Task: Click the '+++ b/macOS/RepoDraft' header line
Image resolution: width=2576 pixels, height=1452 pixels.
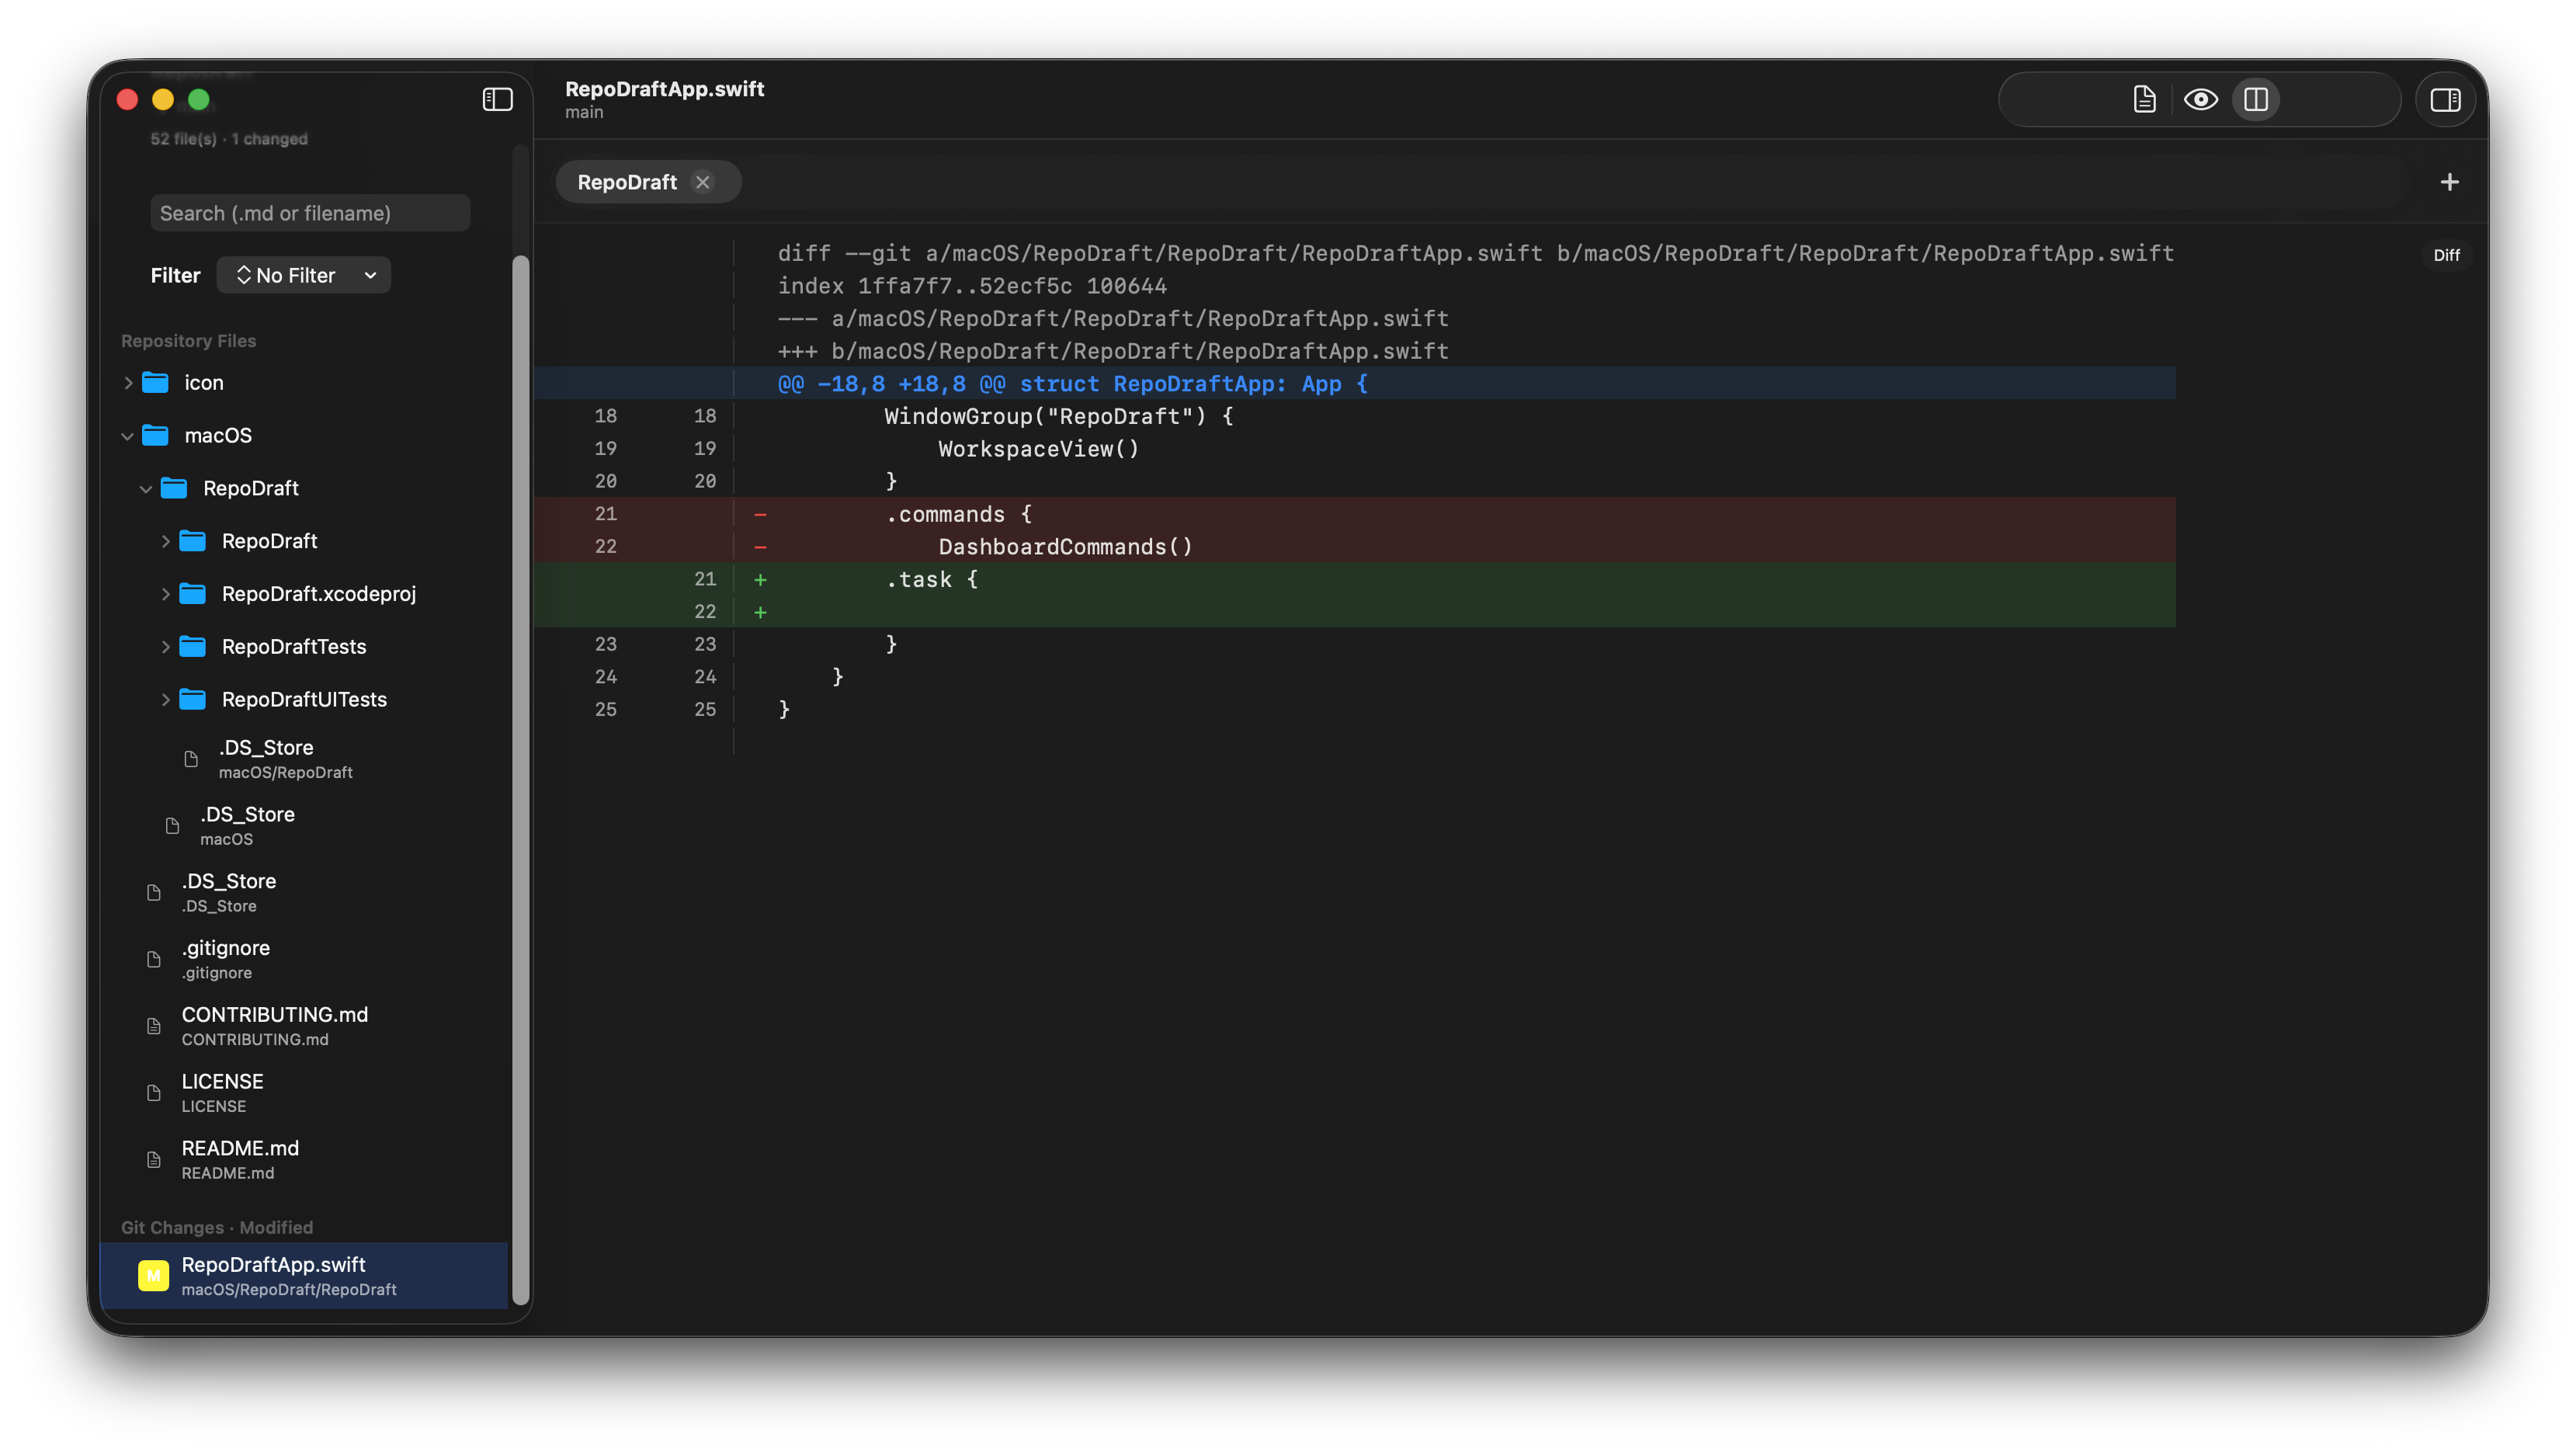Action: point(1113,351)
